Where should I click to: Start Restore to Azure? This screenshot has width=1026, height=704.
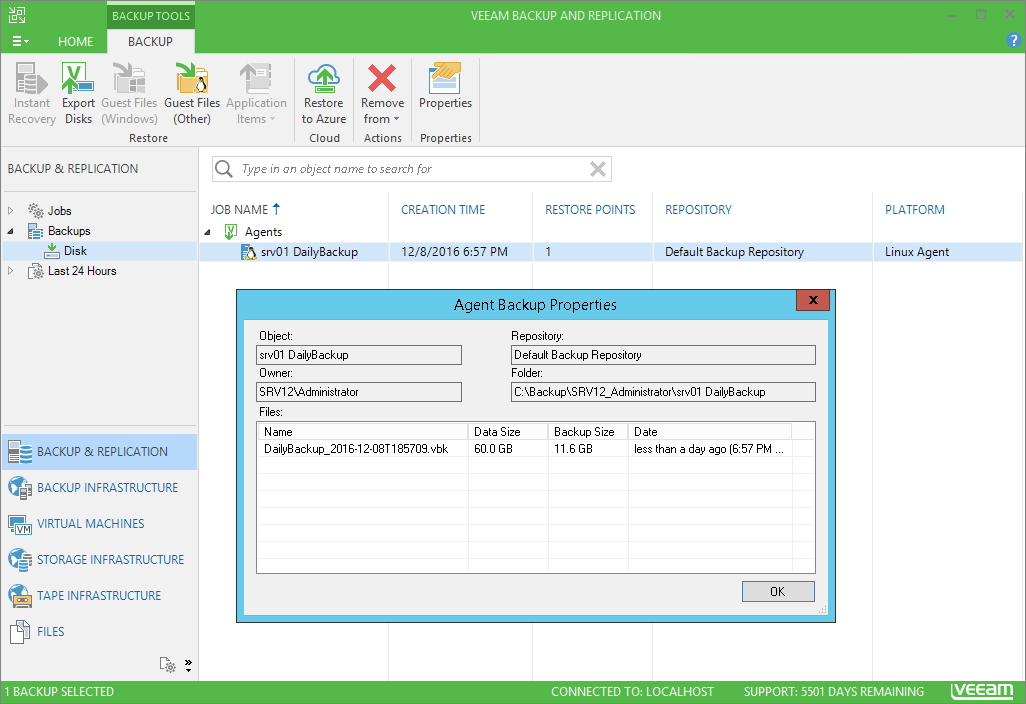pos(324,94)
